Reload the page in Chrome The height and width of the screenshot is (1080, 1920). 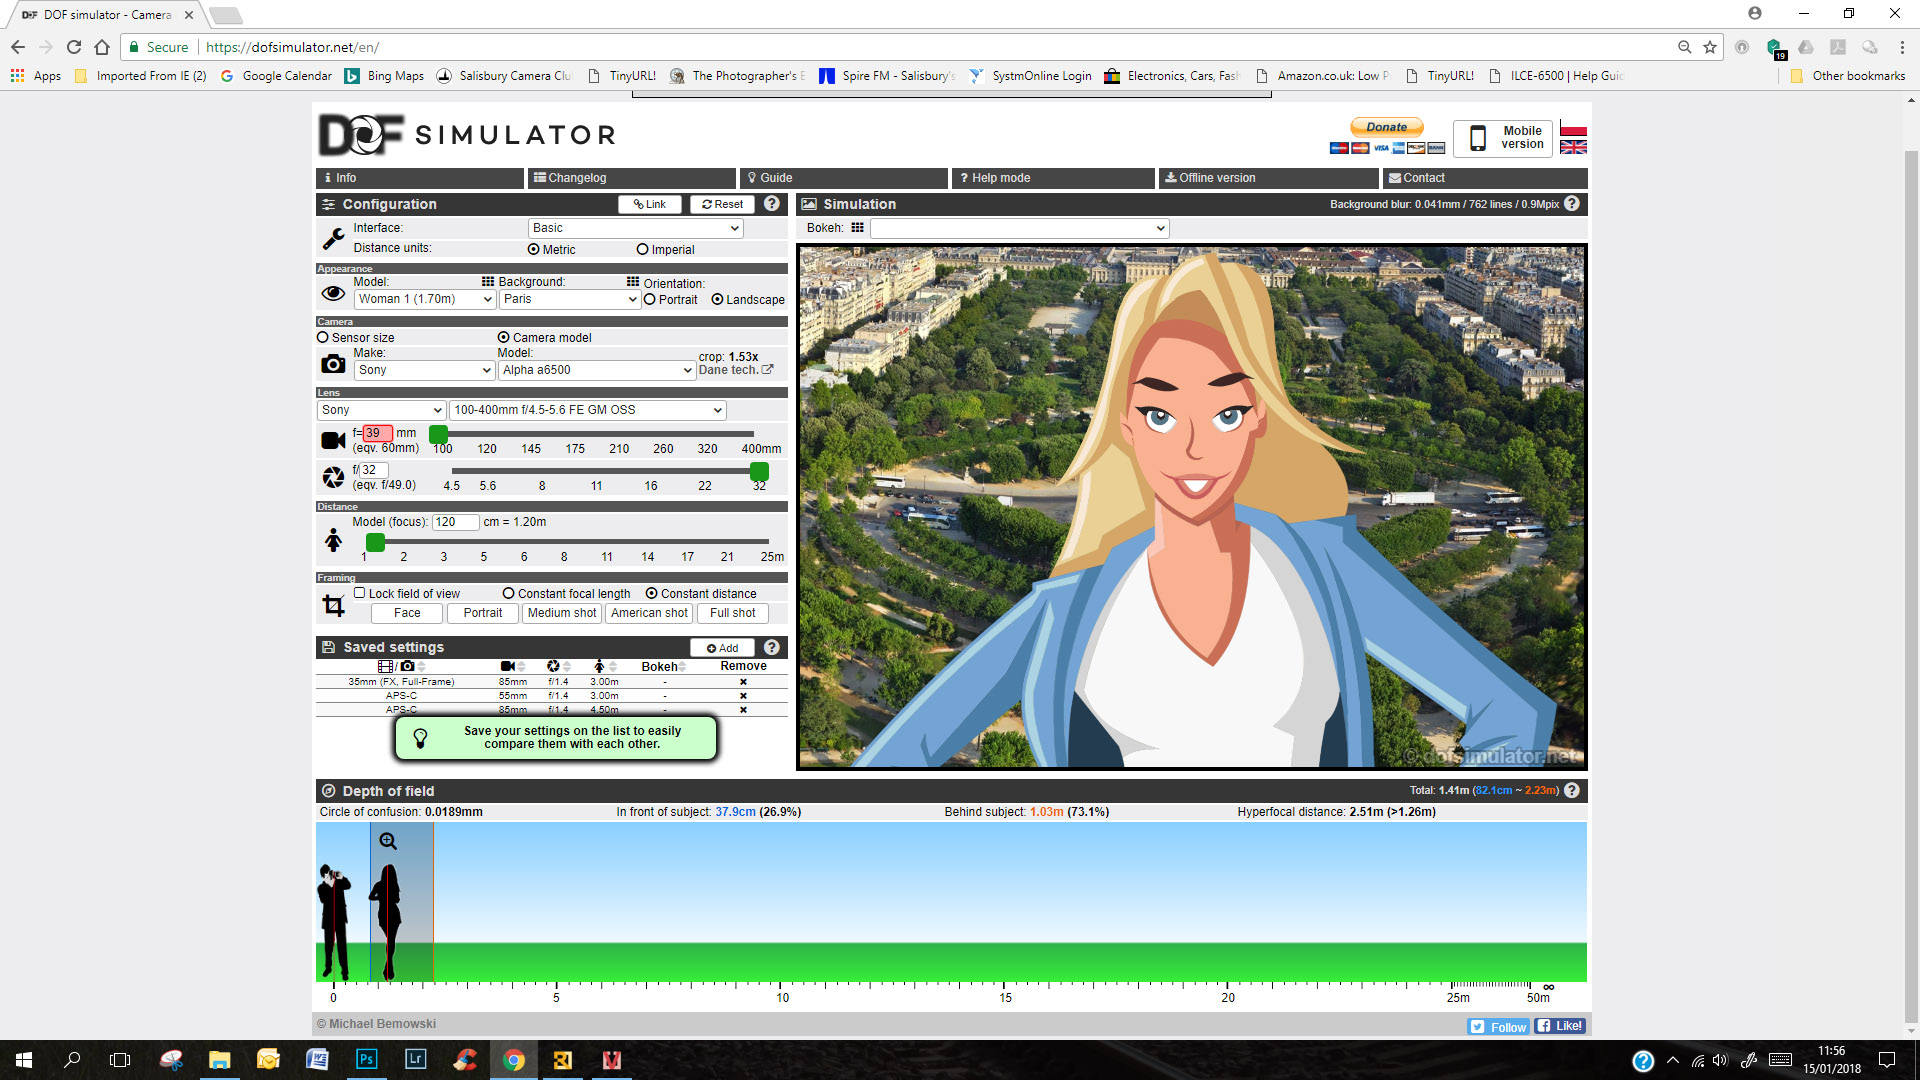tap(74, 47)
